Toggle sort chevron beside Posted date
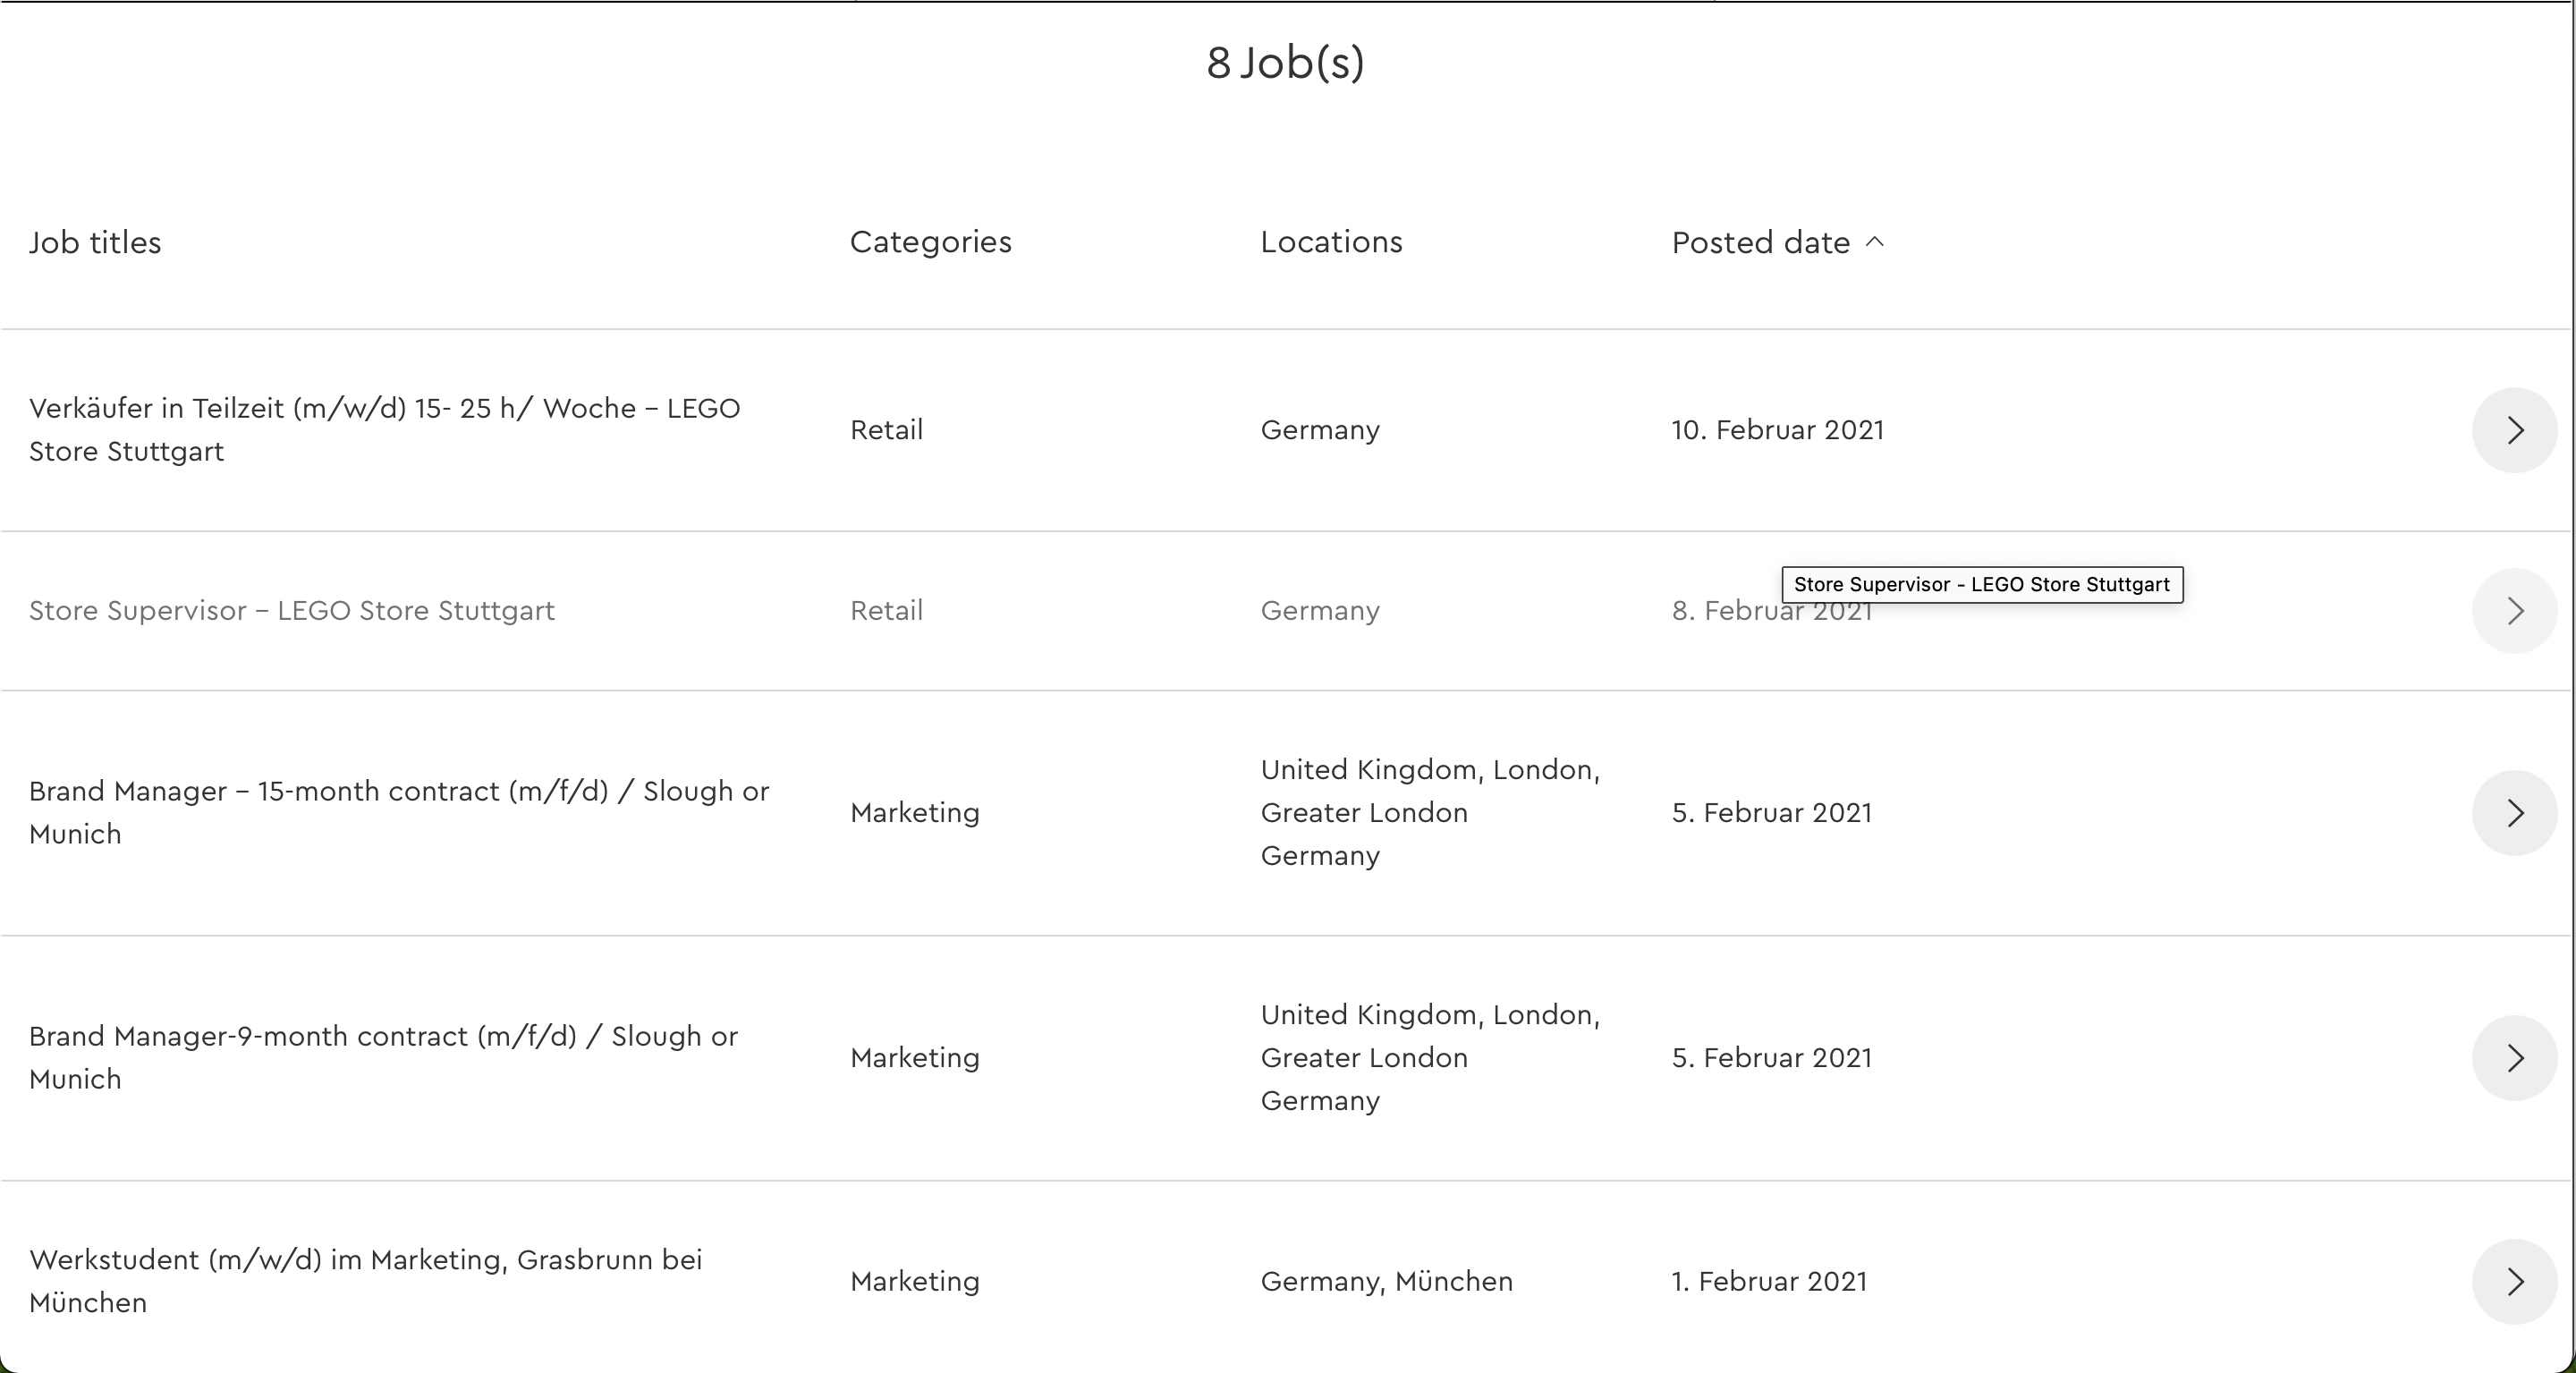Image resolution: width=2576 pixels, height=1373 pixels. tap(1875, 242)
